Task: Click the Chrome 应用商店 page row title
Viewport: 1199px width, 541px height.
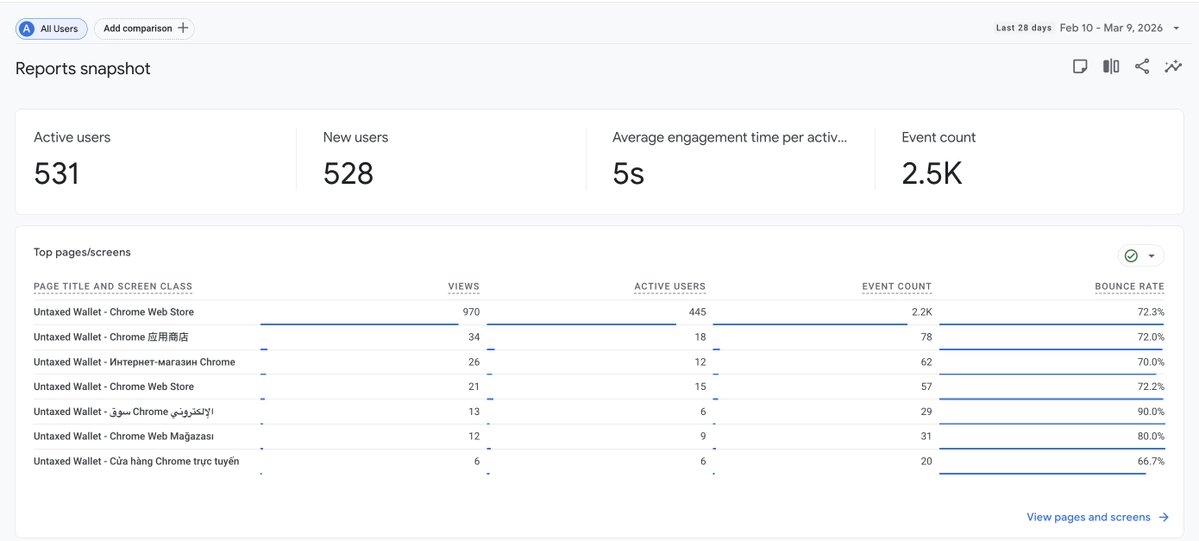Action: click(x=111, y=337)
